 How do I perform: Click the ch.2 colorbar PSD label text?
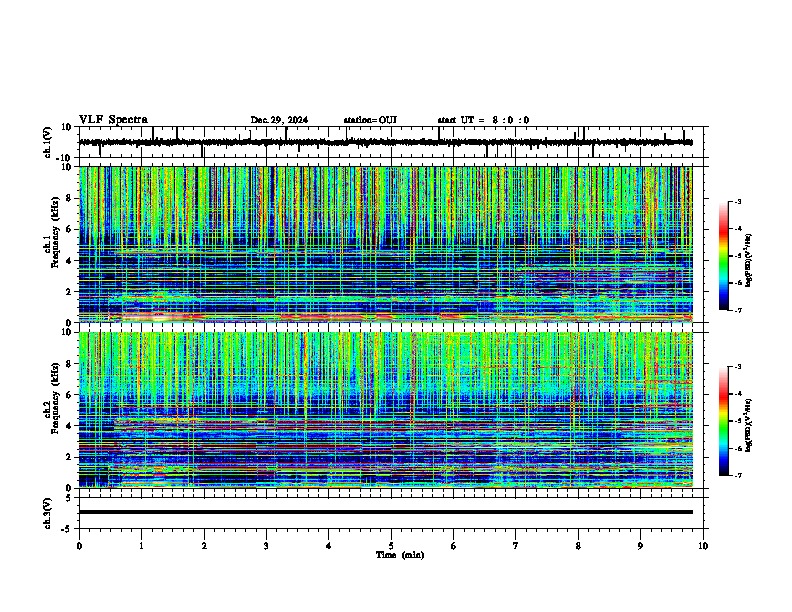click(x=749, y=425)
